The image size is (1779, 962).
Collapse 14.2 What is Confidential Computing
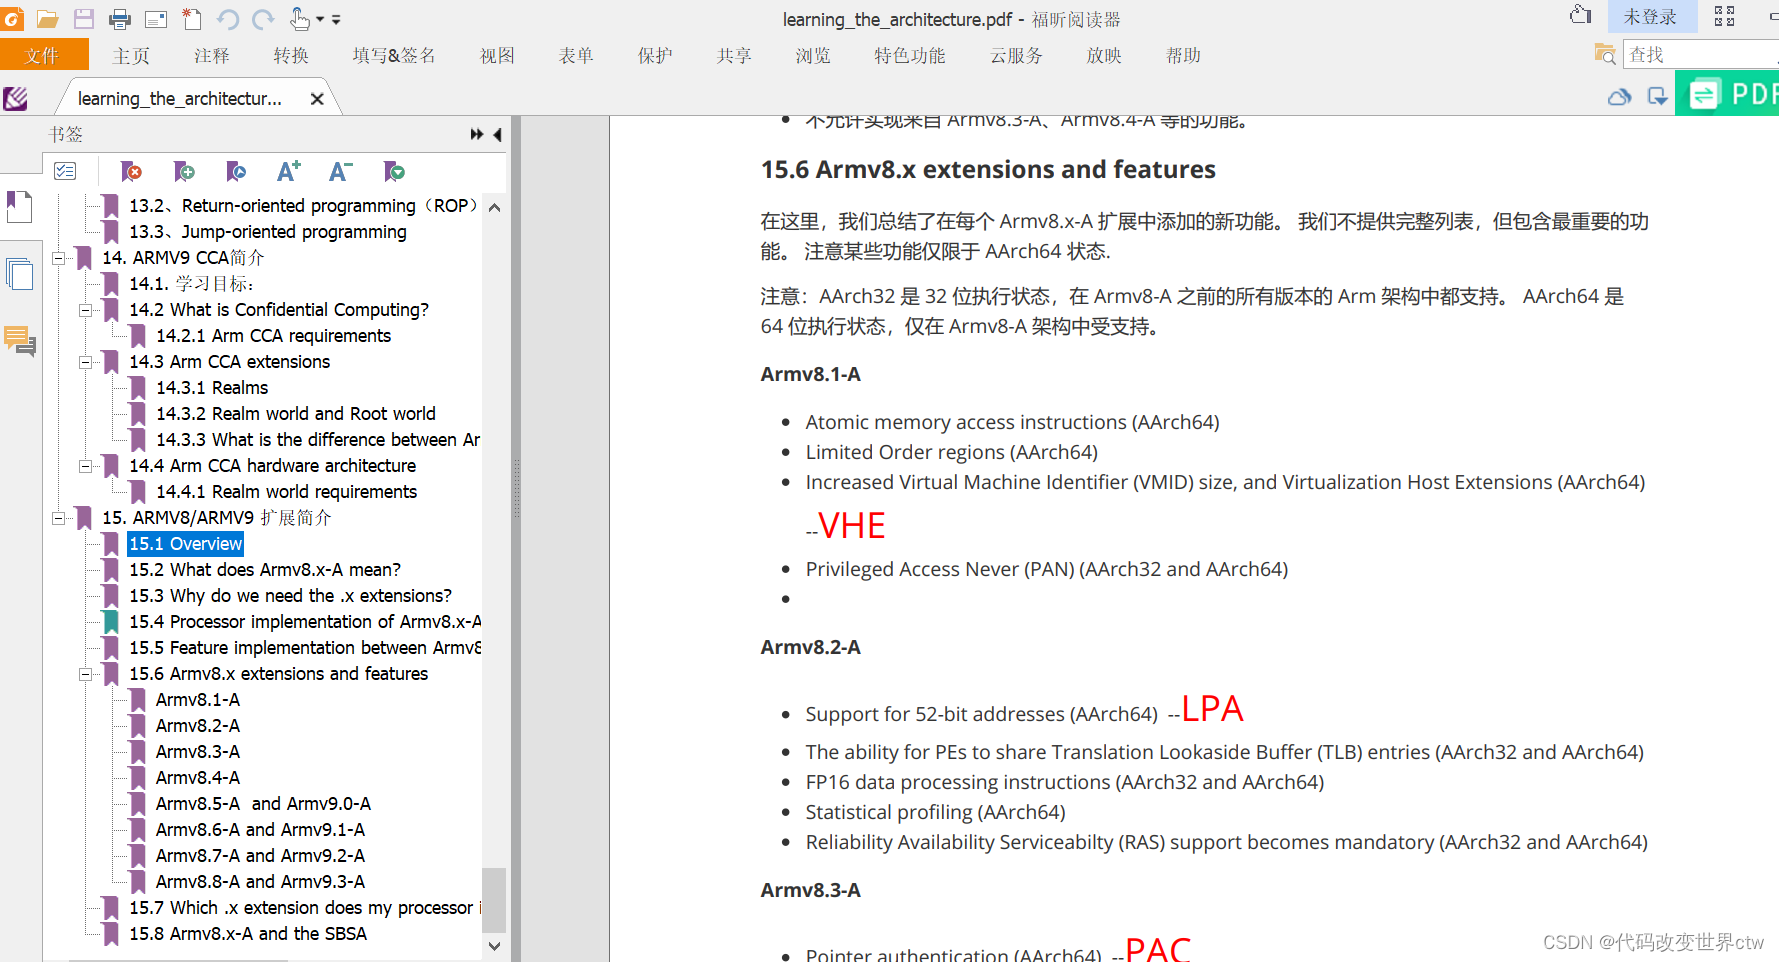point(86,310)
